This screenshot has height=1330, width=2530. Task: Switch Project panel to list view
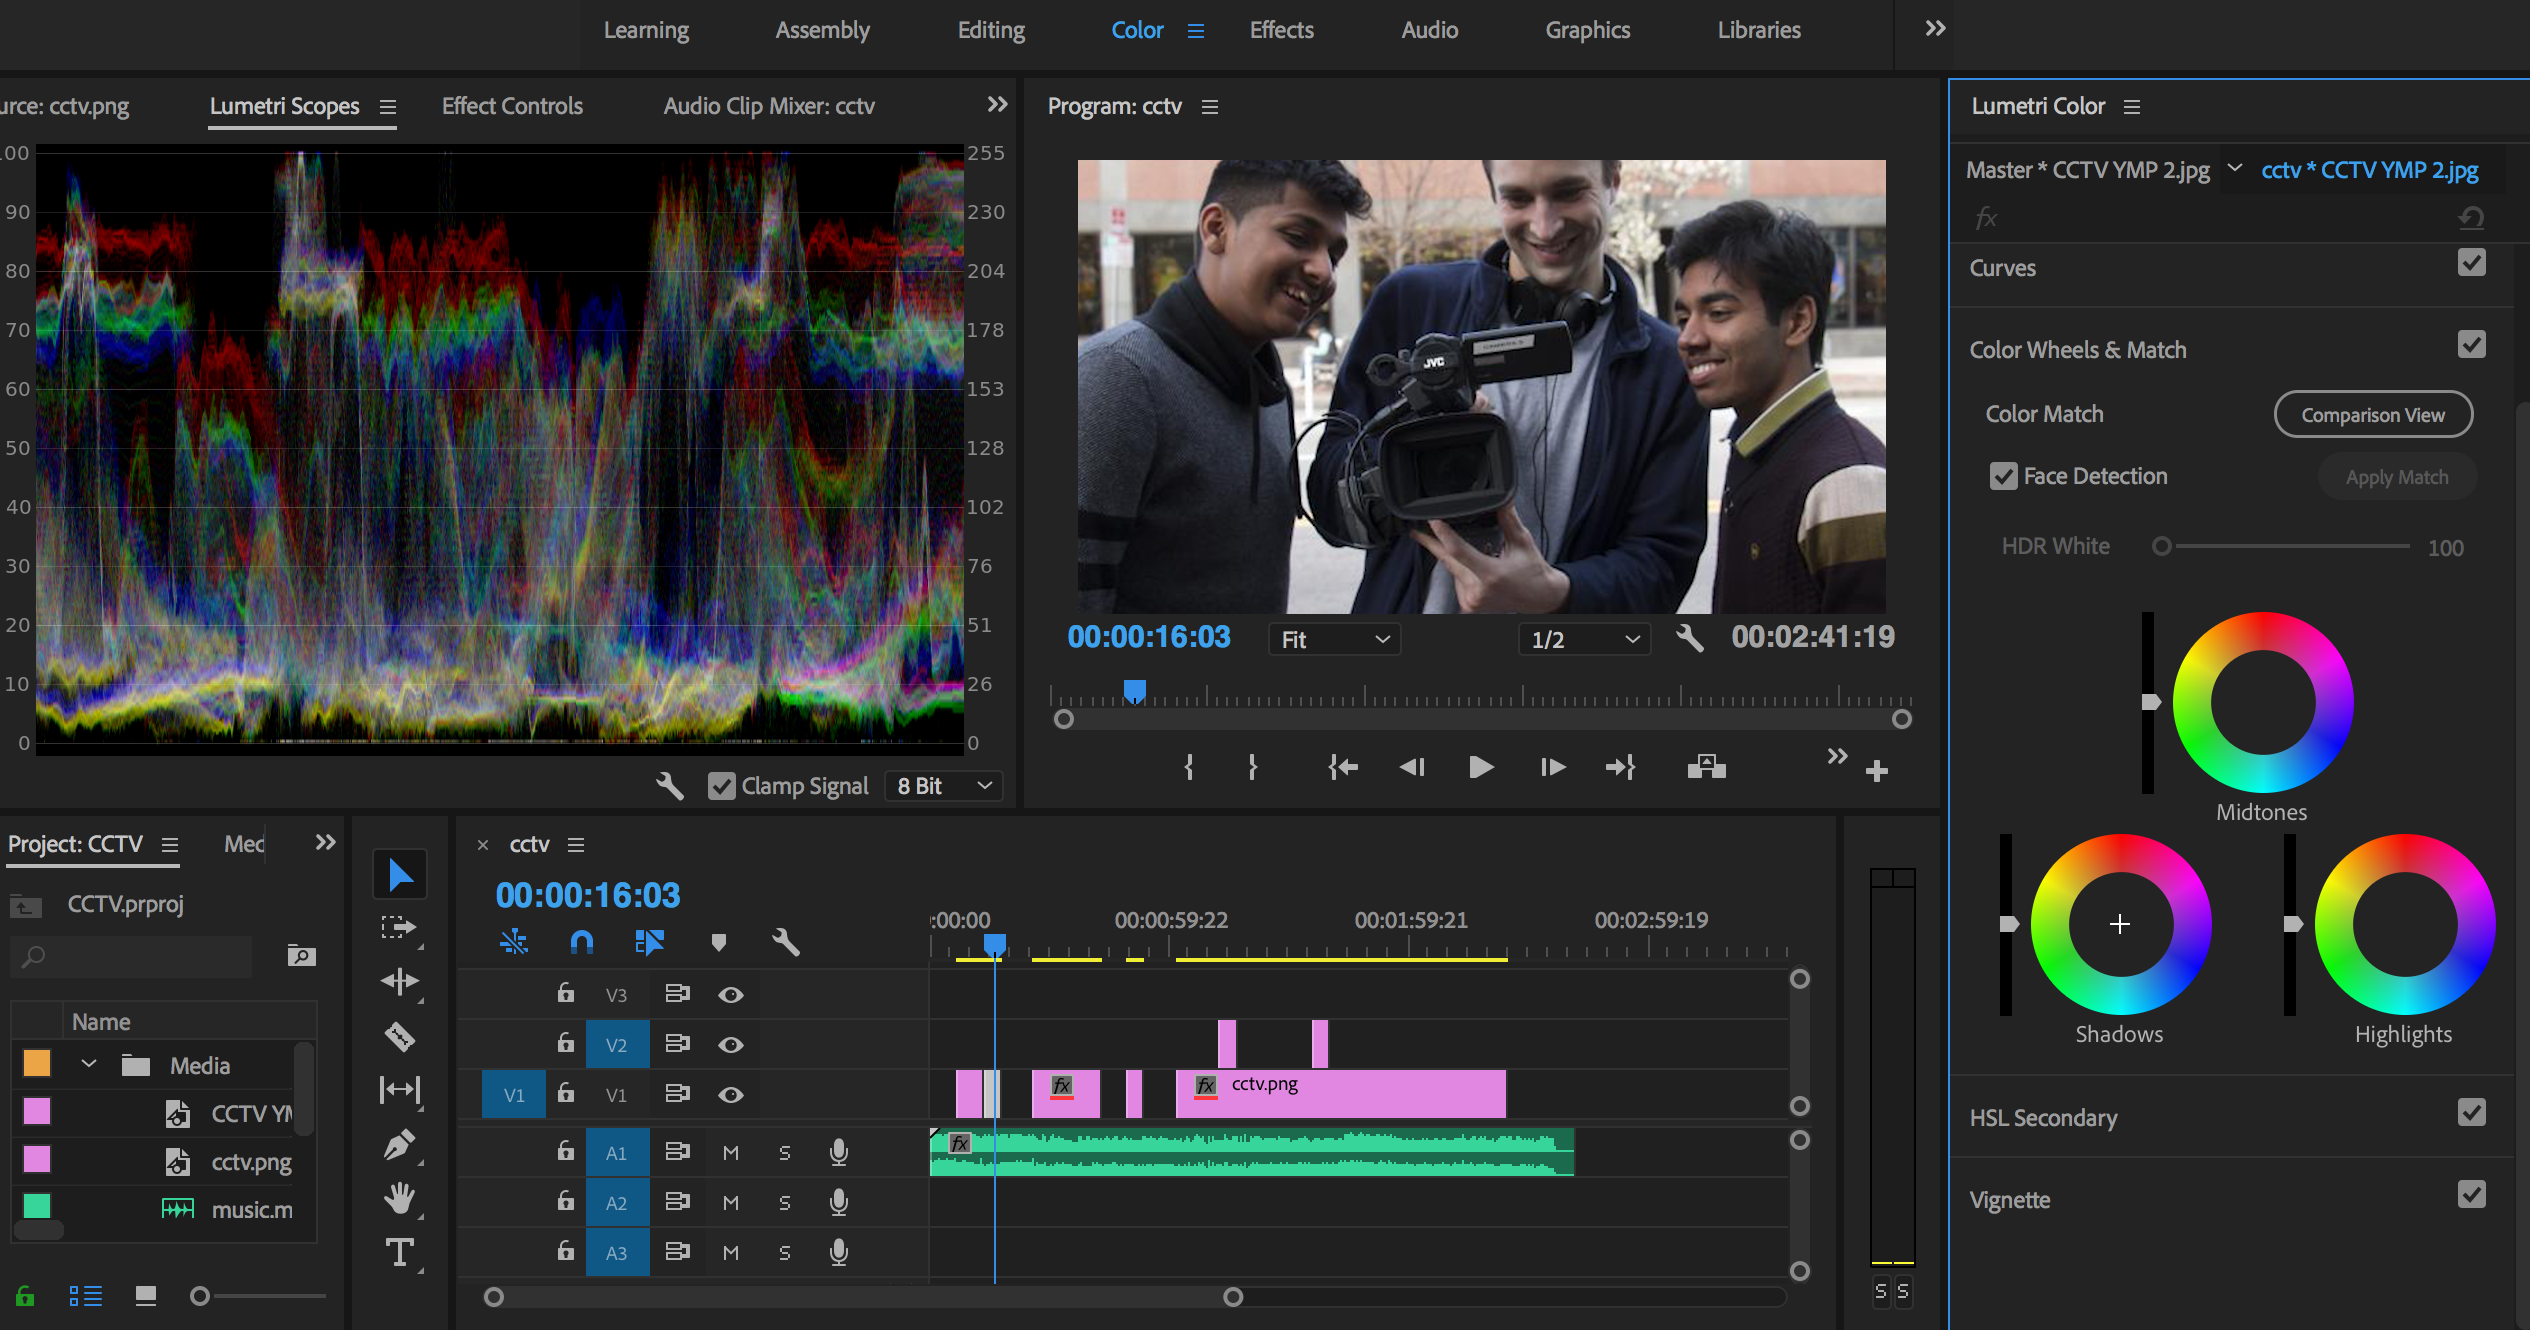86,1297
